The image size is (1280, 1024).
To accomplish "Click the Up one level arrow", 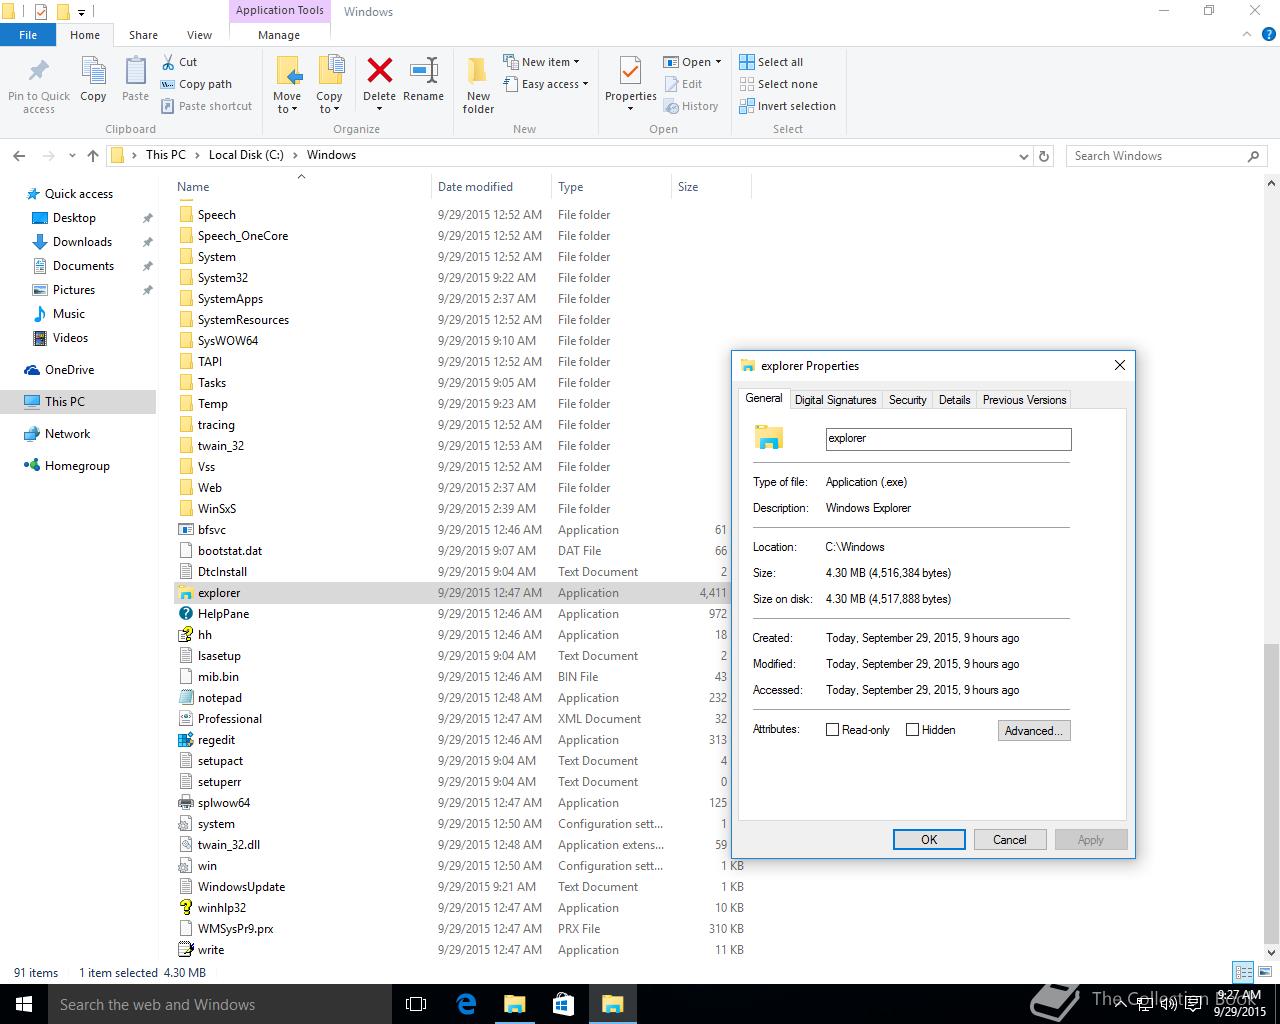I will (93, 155).
